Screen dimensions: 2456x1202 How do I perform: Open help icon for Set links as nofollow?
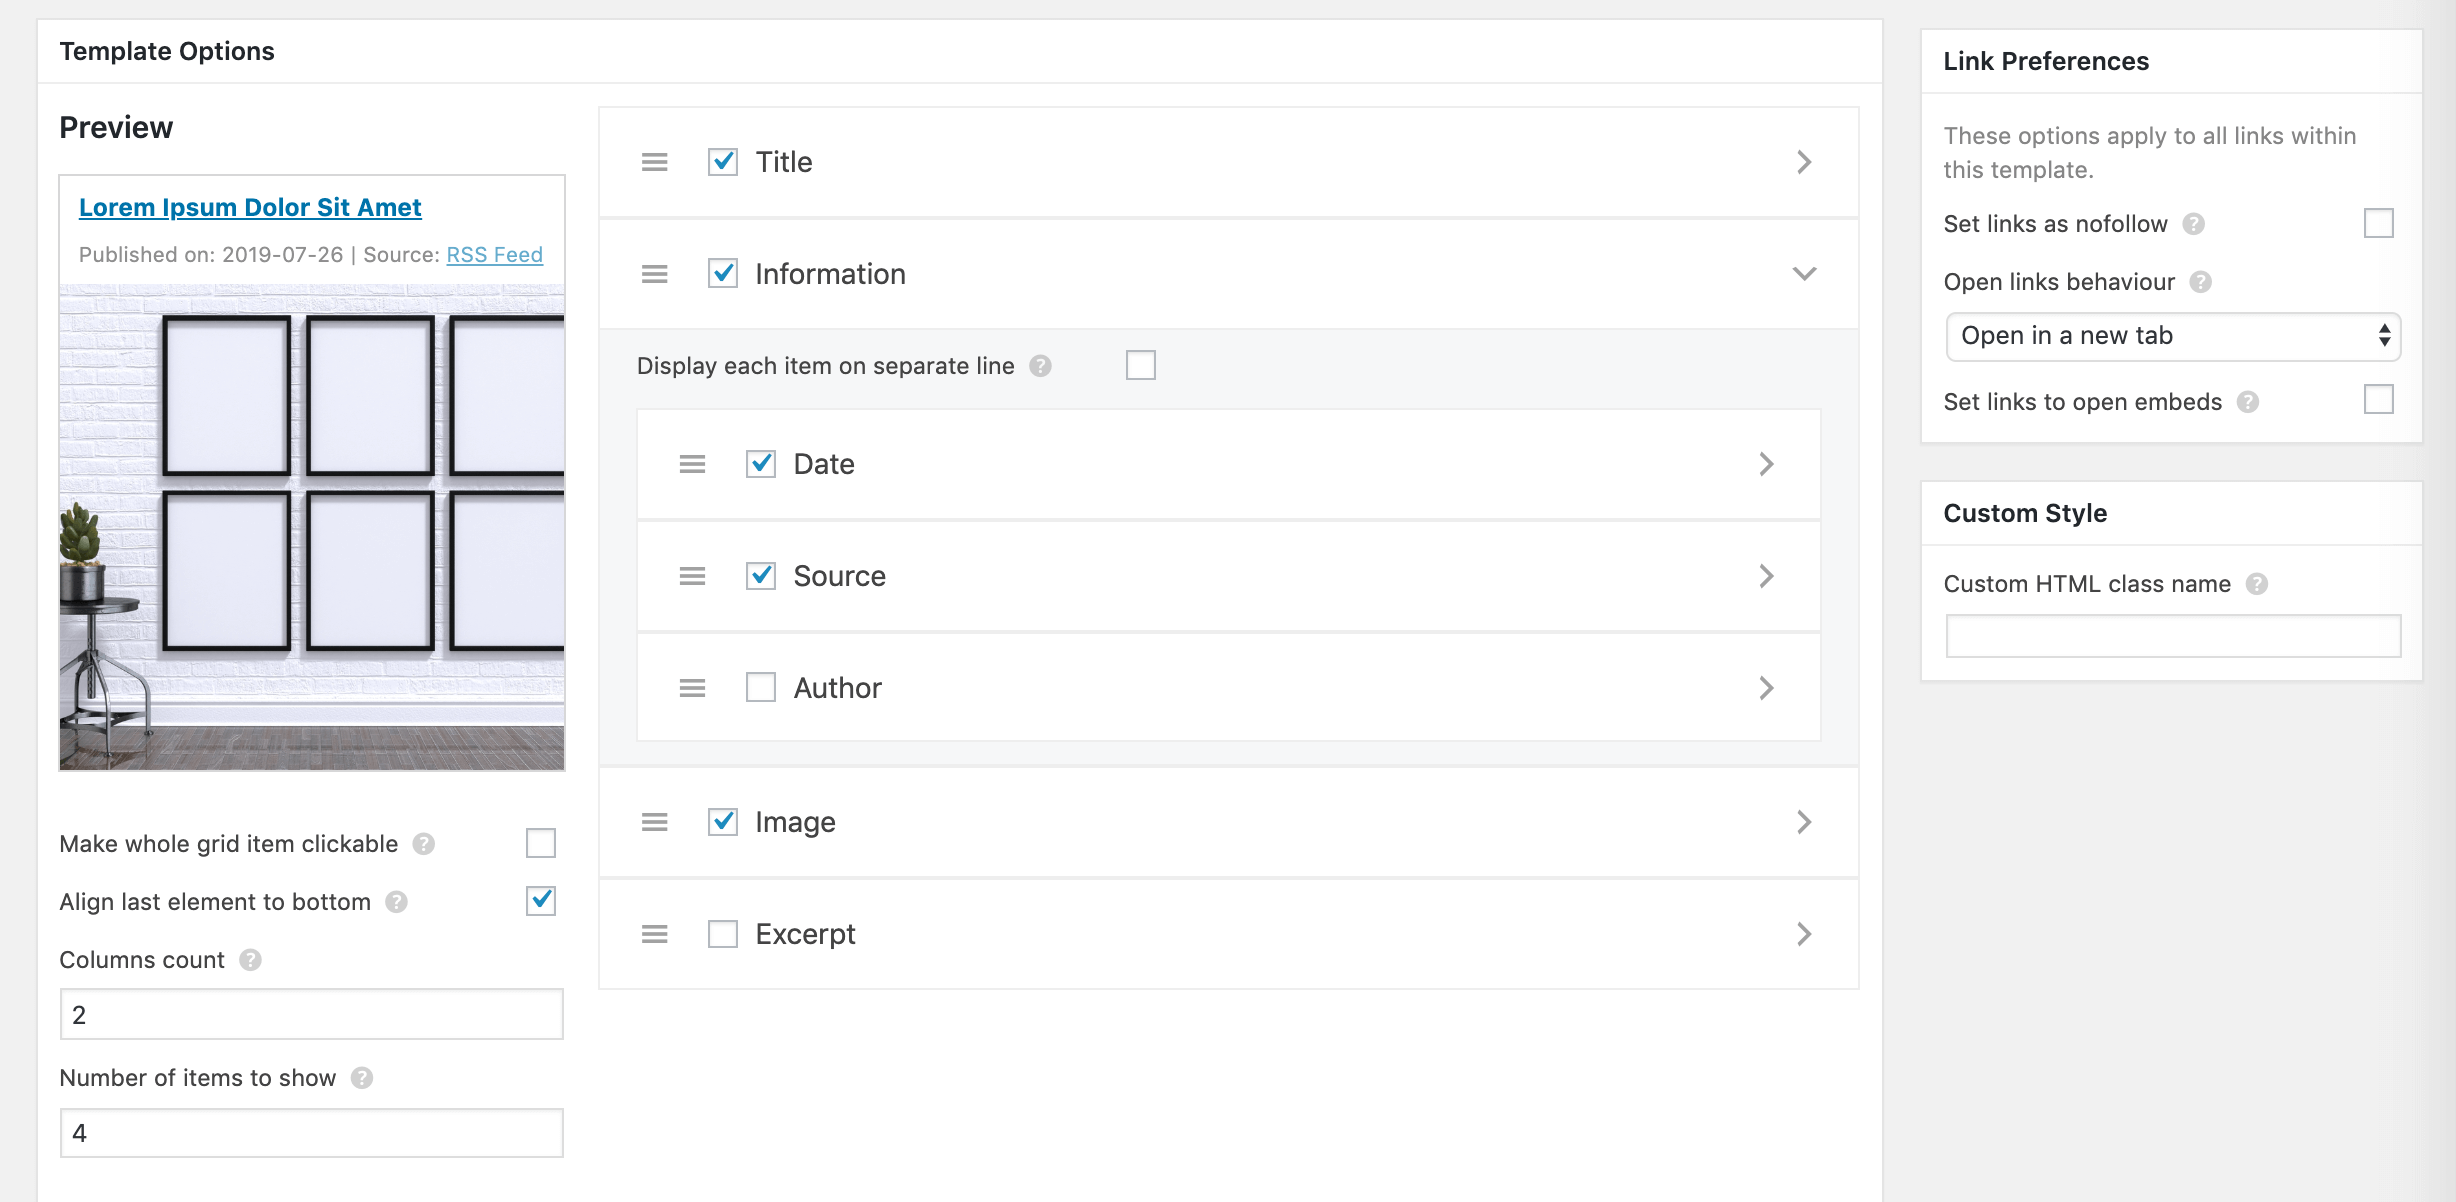click(x=2193, y=224)
